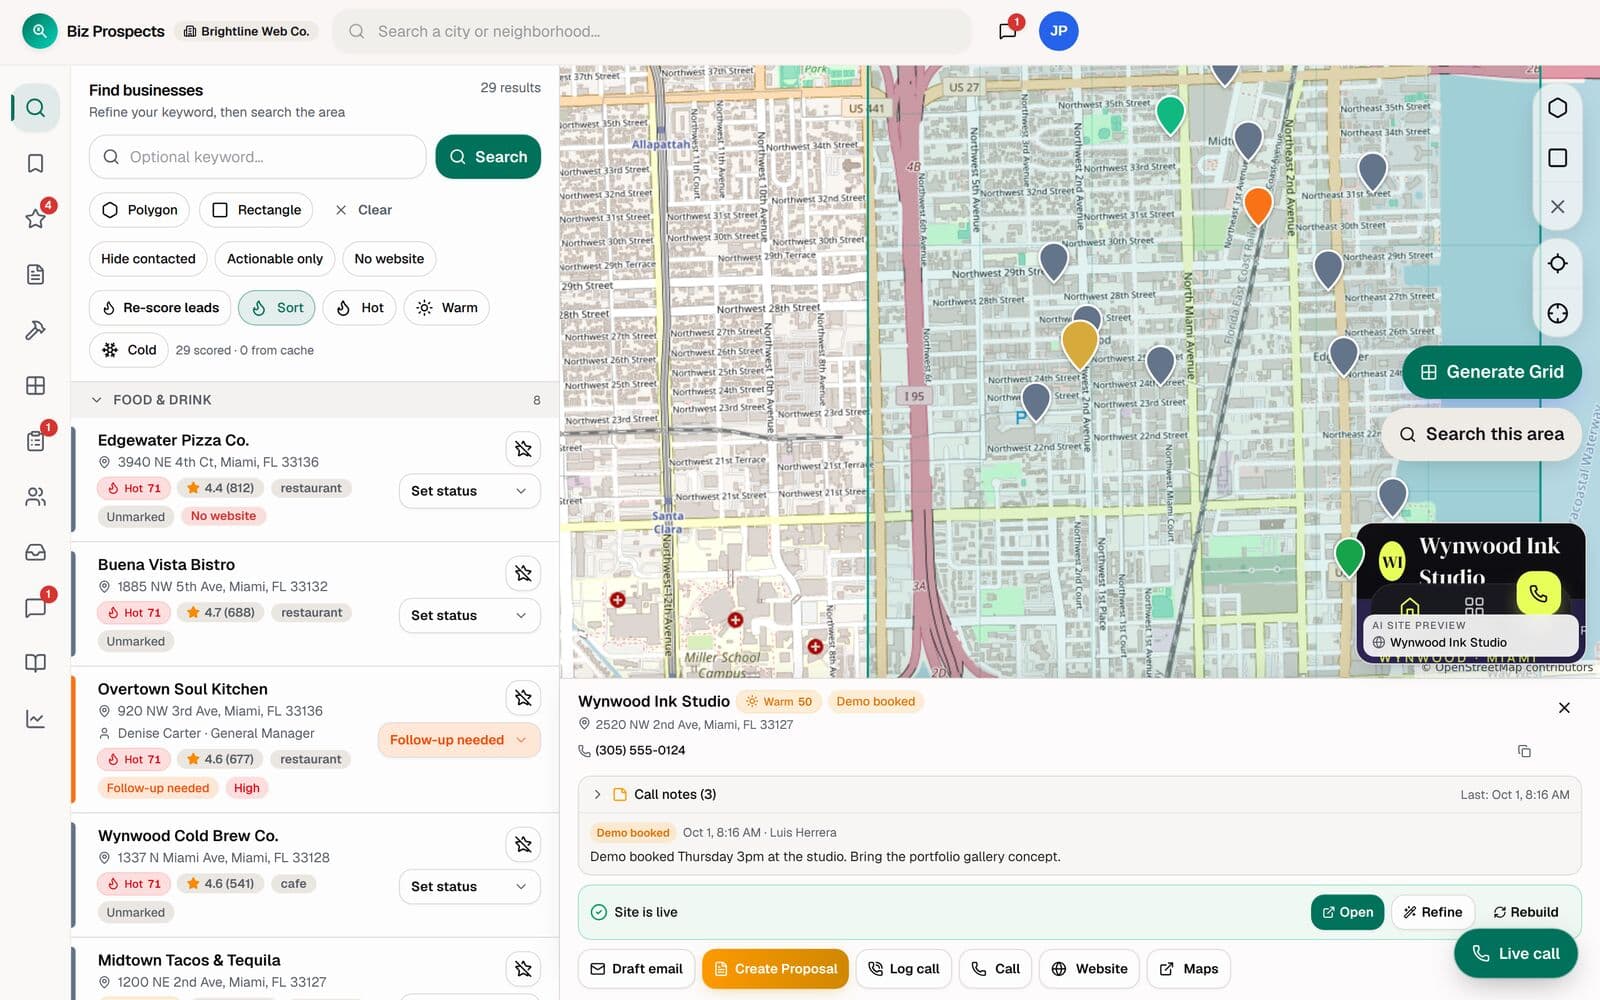The width and height of the screenshot is (1600, 1000).
Task: Open the knowledge book sidebar icon
Action: tap(35, 663)
